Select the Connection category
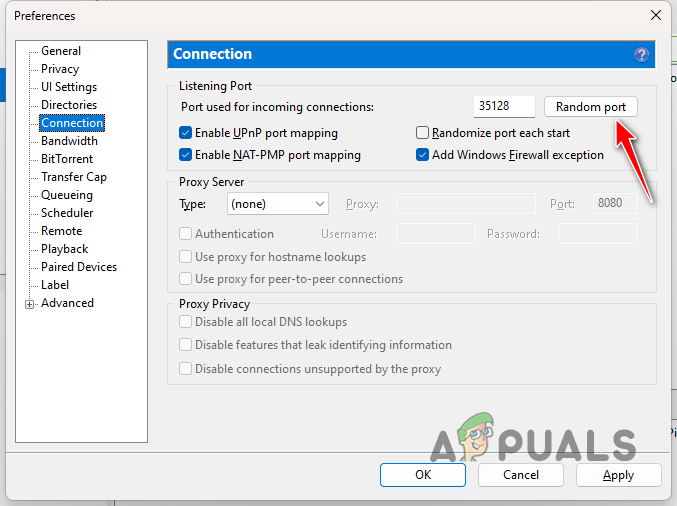Screen dimensions: 677x506 72,123
